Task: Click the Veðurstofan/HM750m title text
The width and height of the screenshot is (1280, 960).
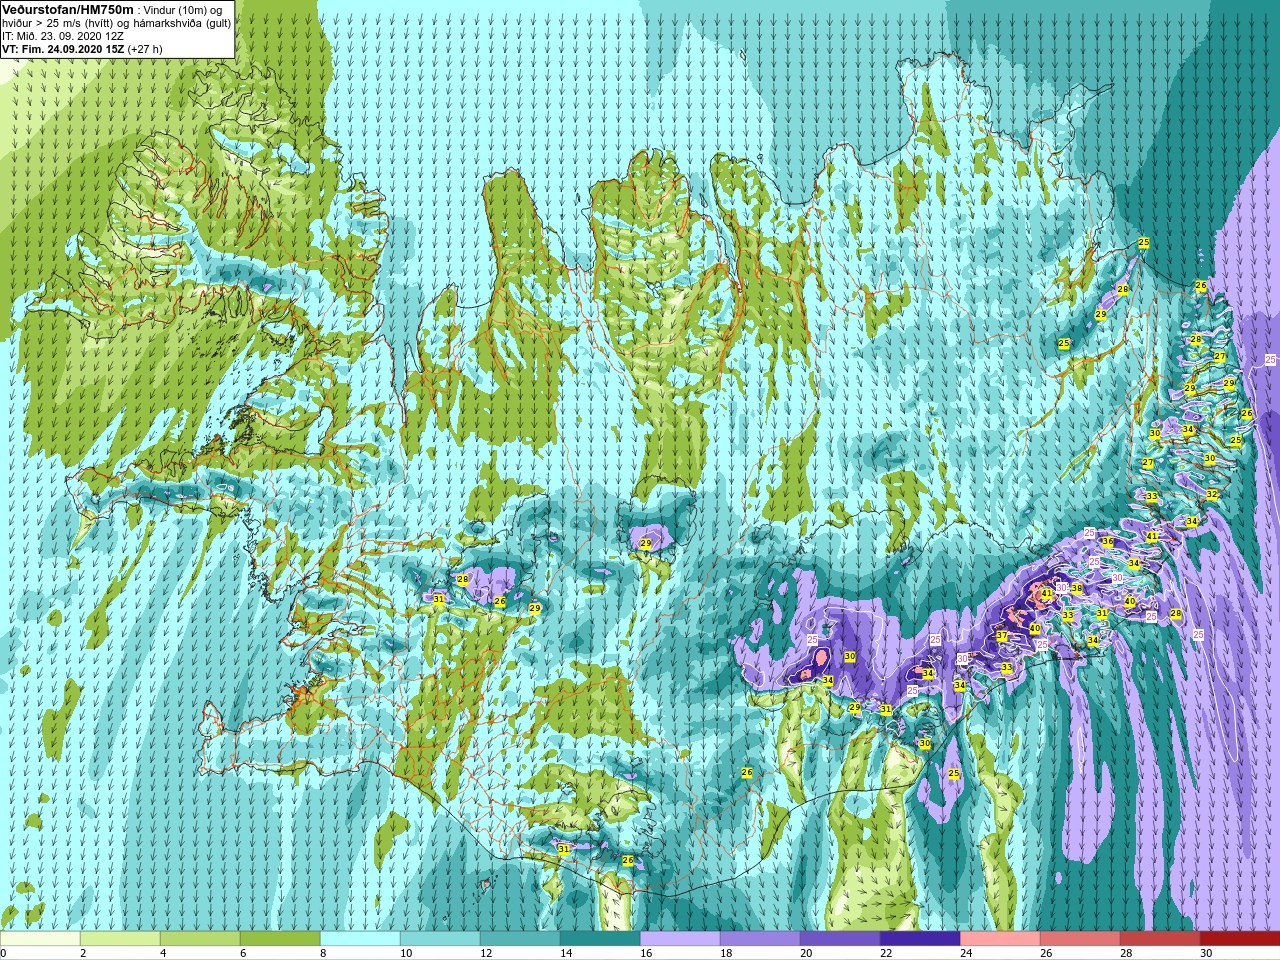Action: point(68,9)
